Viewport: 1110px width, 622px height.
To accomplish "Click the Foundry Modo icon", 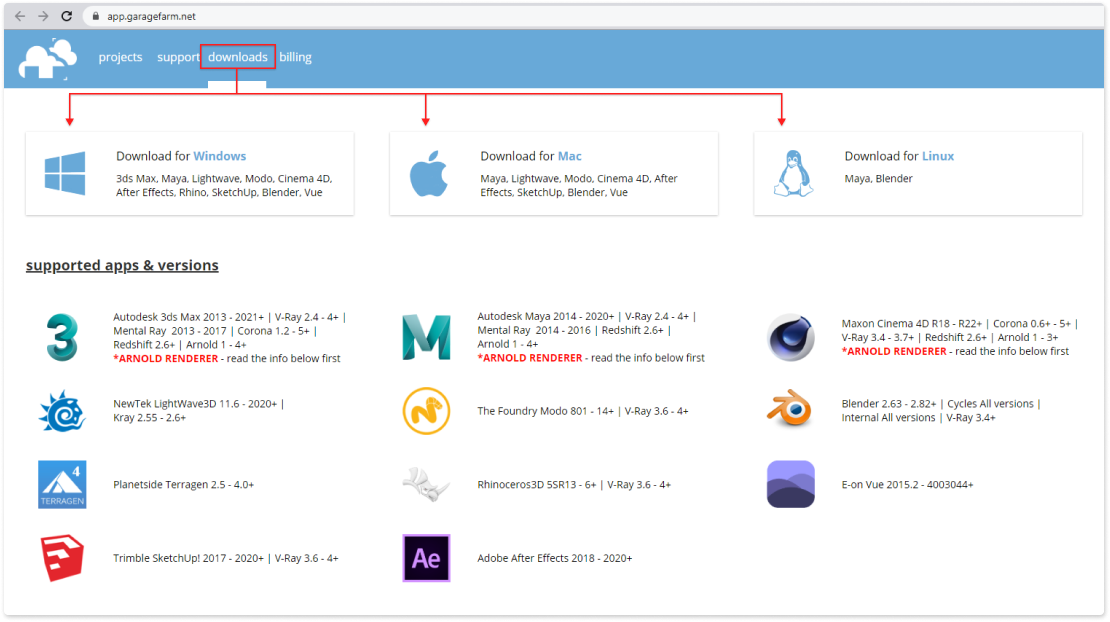I will click(426, 411).
